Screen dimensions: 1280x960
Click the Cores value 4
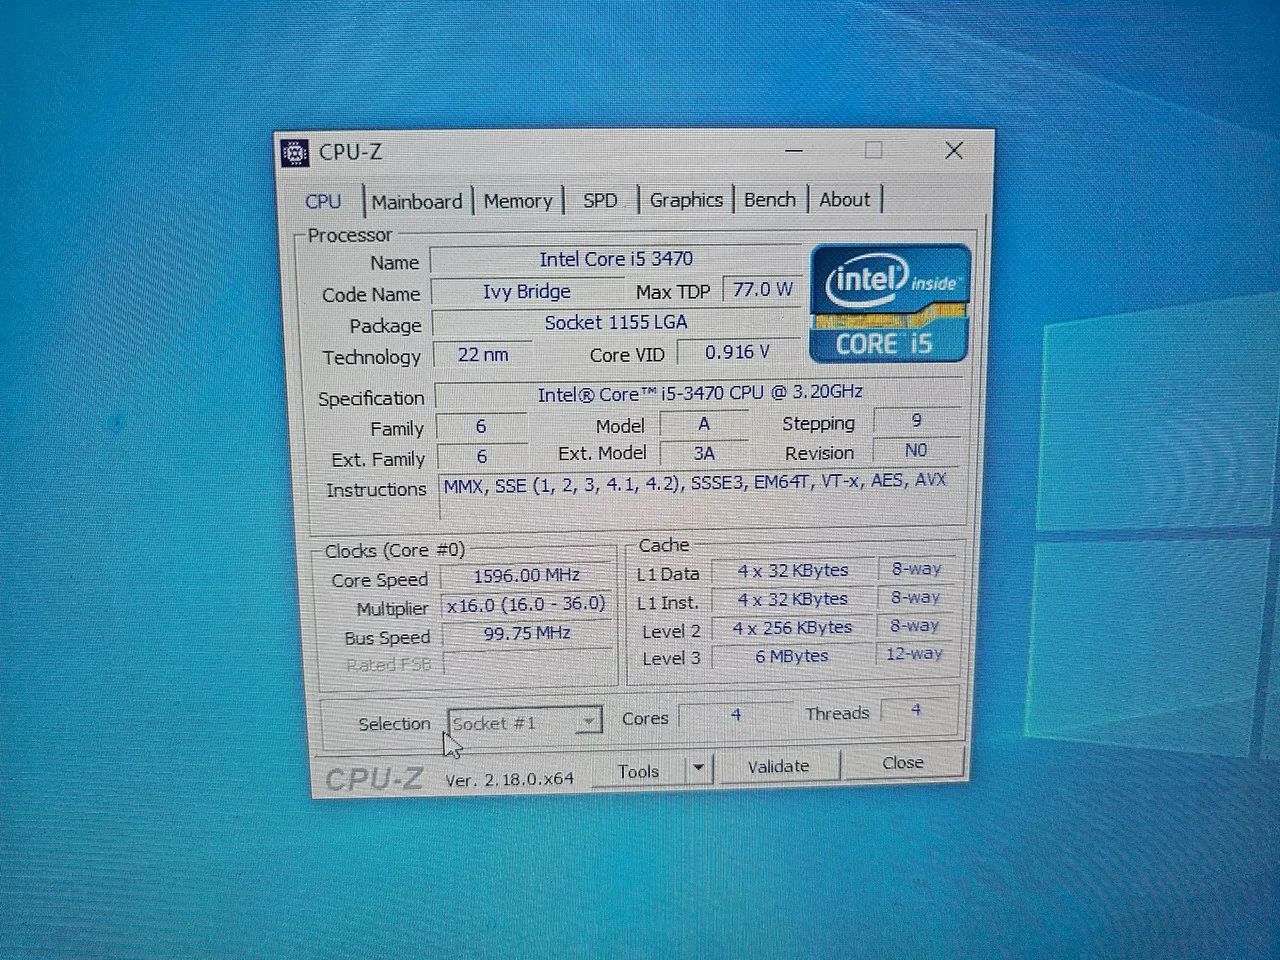(x=737, y=715)
